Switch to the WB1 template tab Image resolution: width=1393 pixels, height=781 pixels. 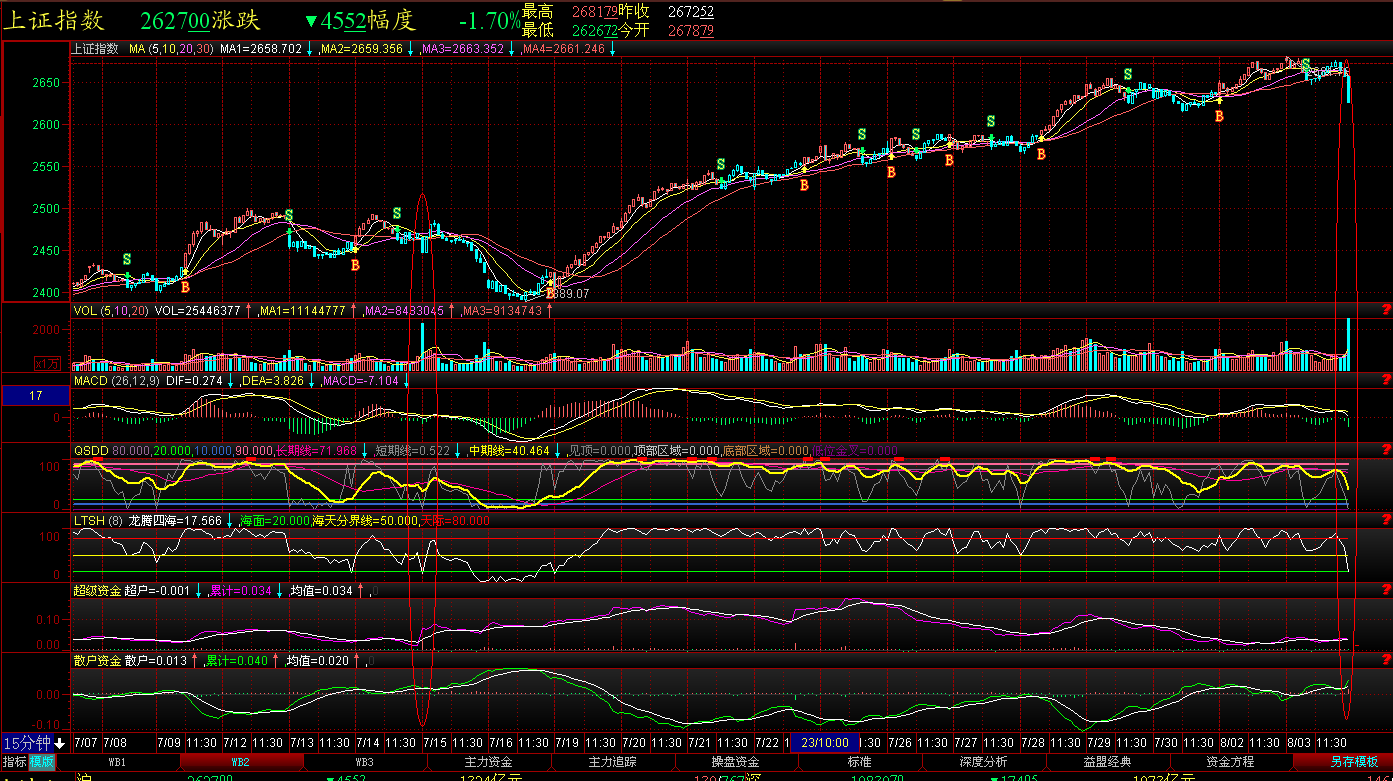click(118, 762)
